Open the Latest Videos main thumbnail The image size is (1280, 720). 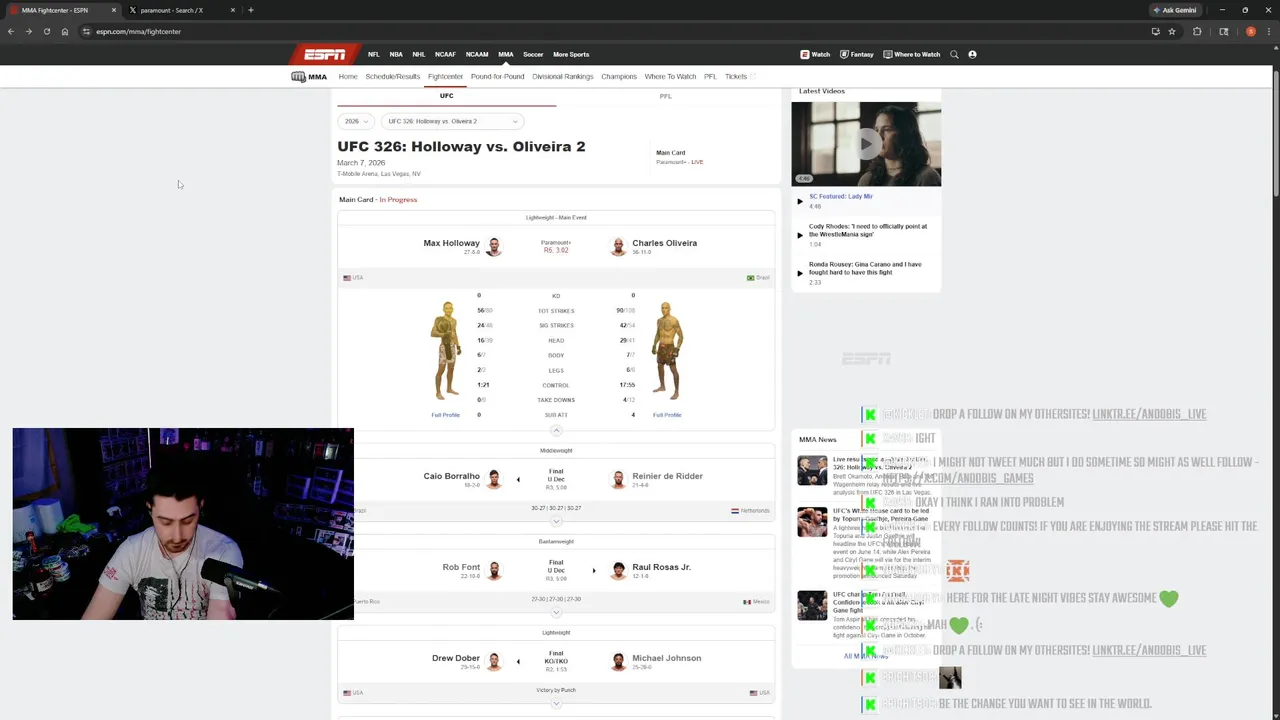point(866,144)
